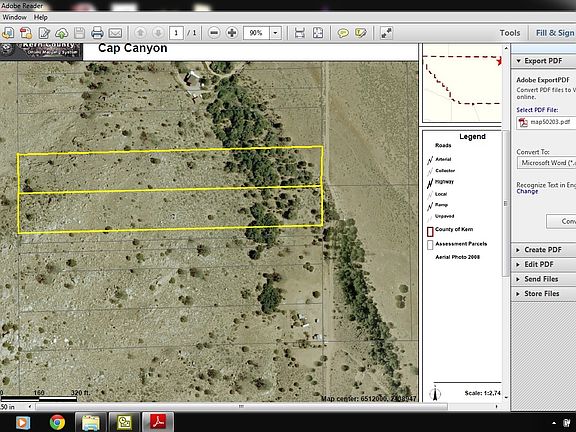Screen dimensions: 576x432
Task: Open the zoom level dropdown arrow
Action: pyautogui.click(x=276, y=33)
